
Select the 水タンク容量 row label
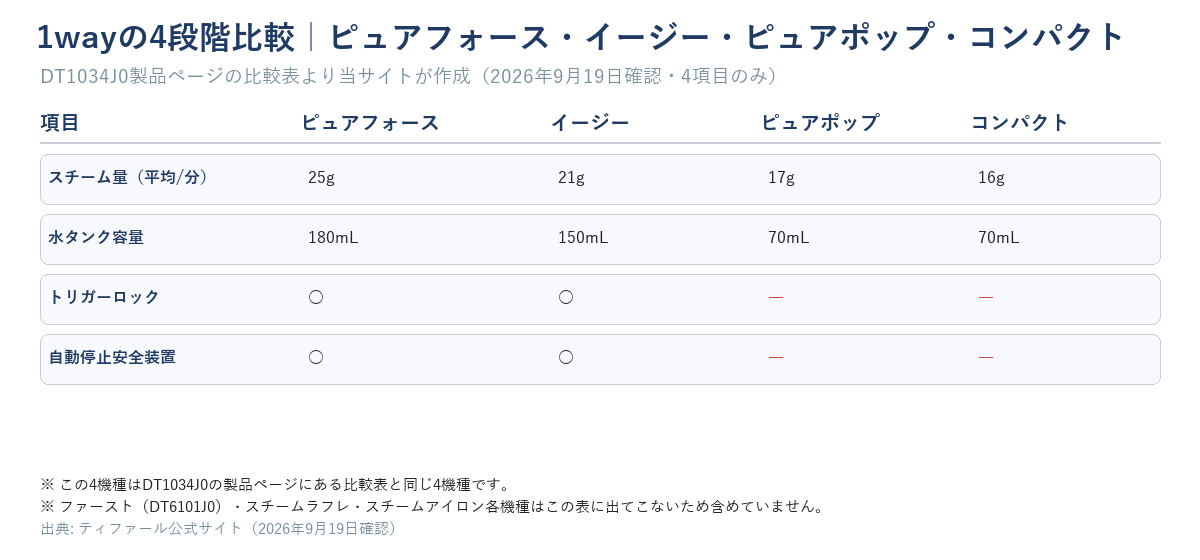point(96,237)
